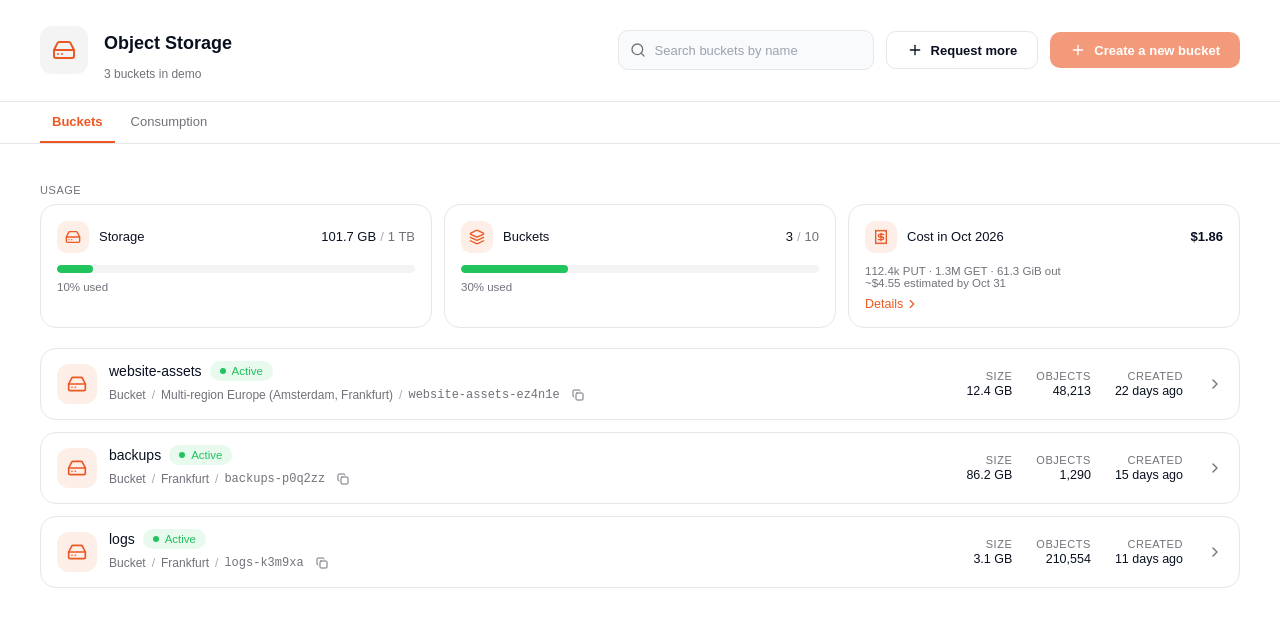
Task: Click the 11 days ago created value
Action: click(x=1149, y=559)
